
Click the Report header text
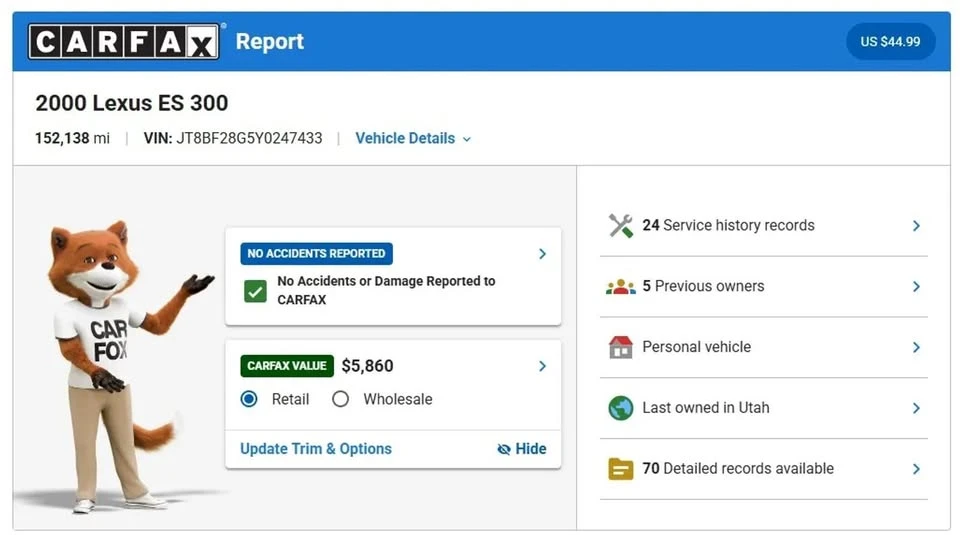(269, 42)
